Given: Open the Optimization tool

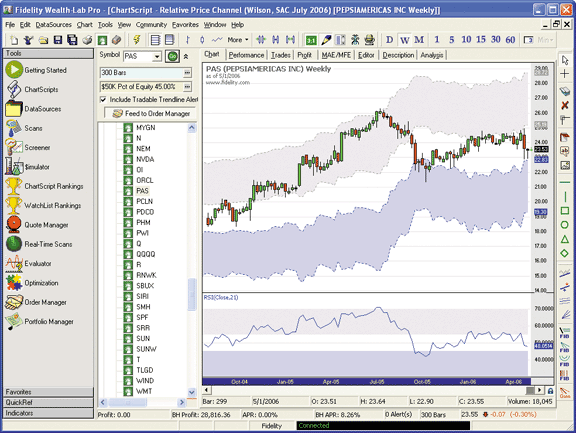Looking at the screenshot, I should click(32, 283).
